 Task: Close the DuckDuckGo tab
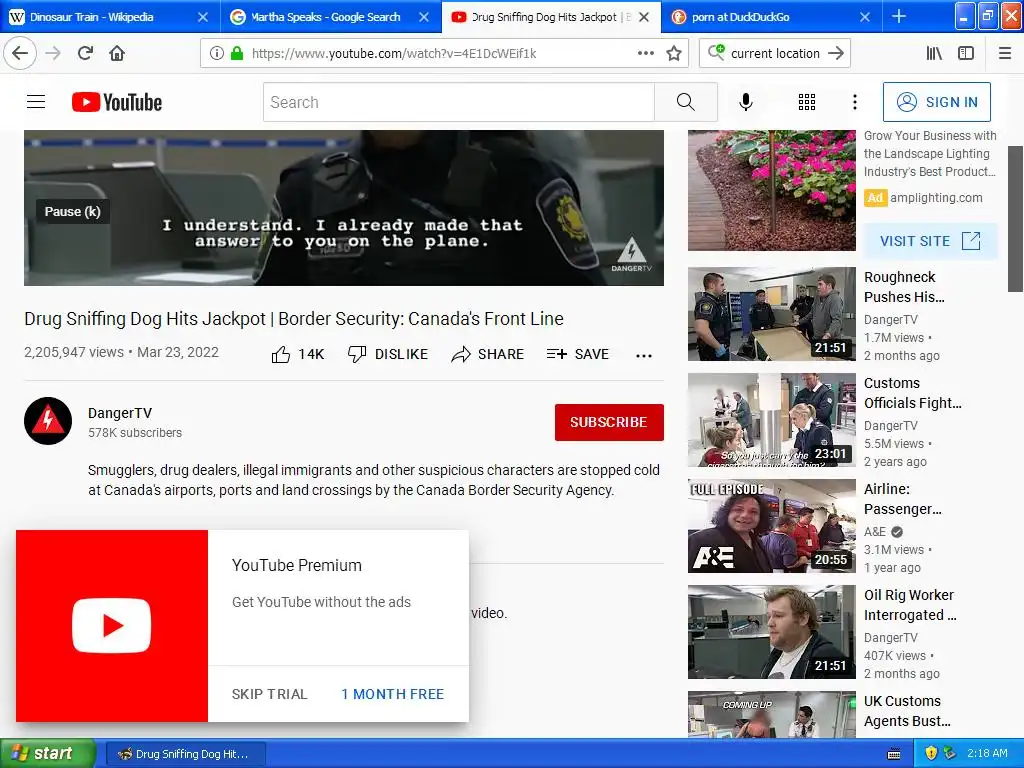pos(865,17)
